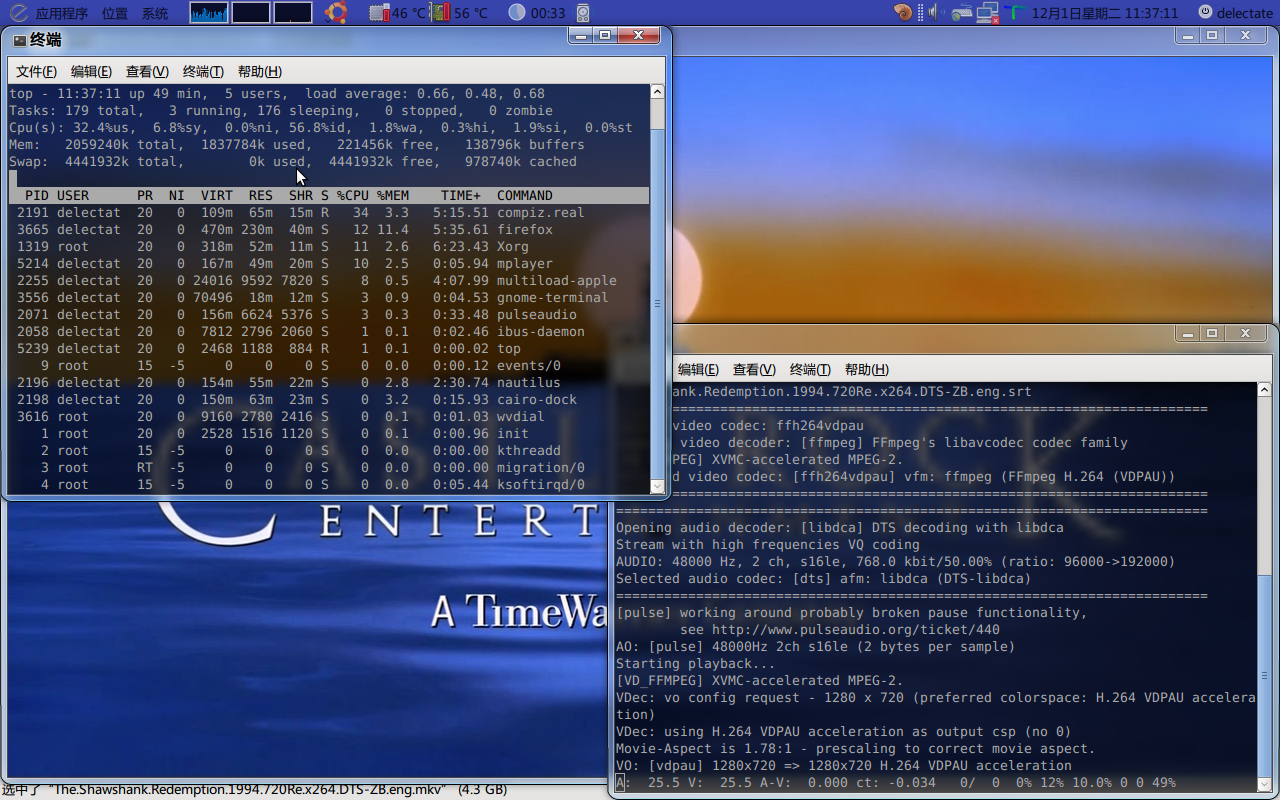Open 终端(T) menu in the lower terminal
Viewport: 1280px width, 800px height.
[x=810, y=369]
